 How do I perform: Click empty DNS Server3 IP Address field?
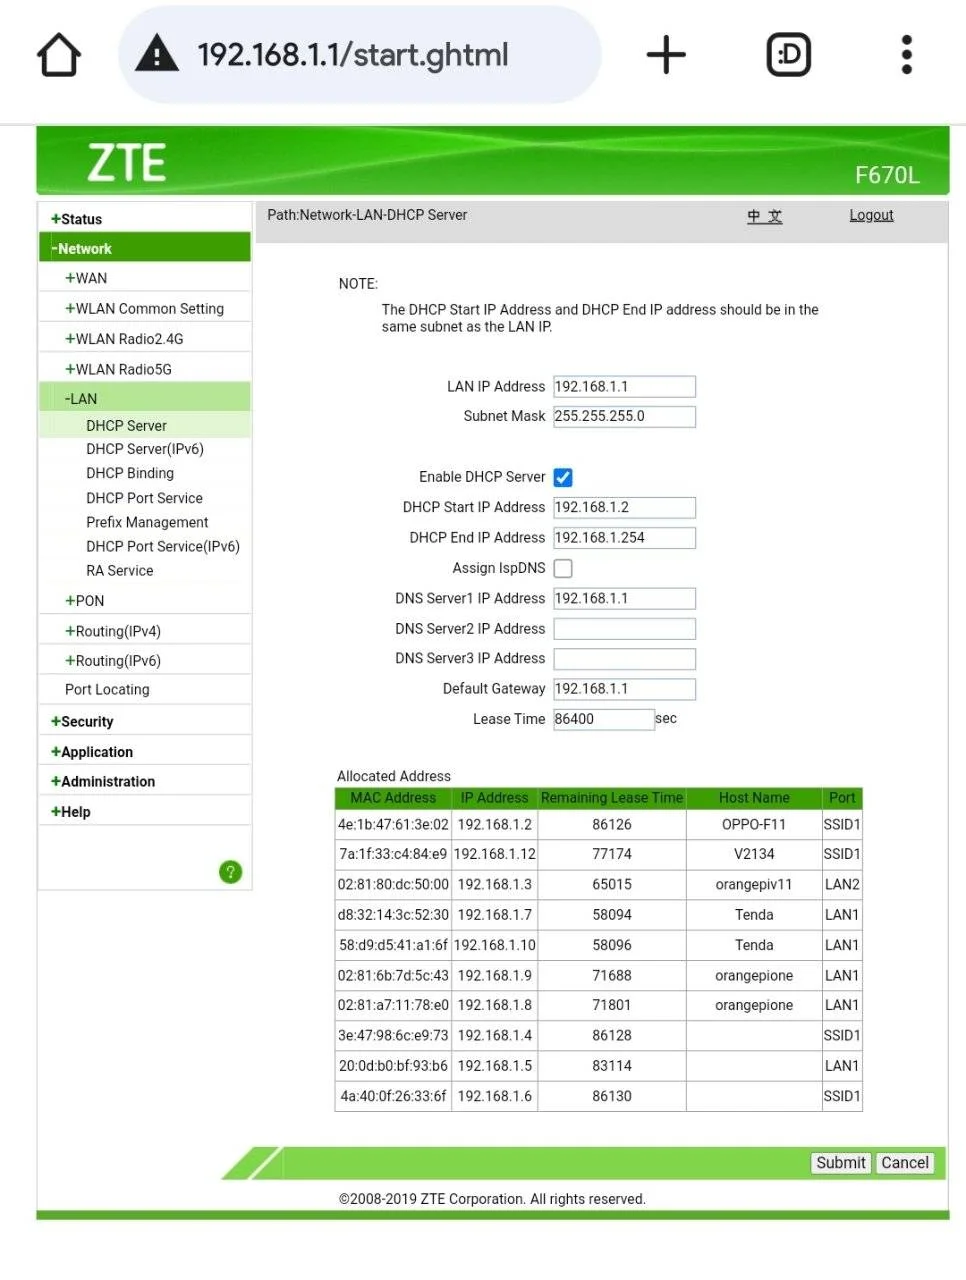tap(624, 659)
